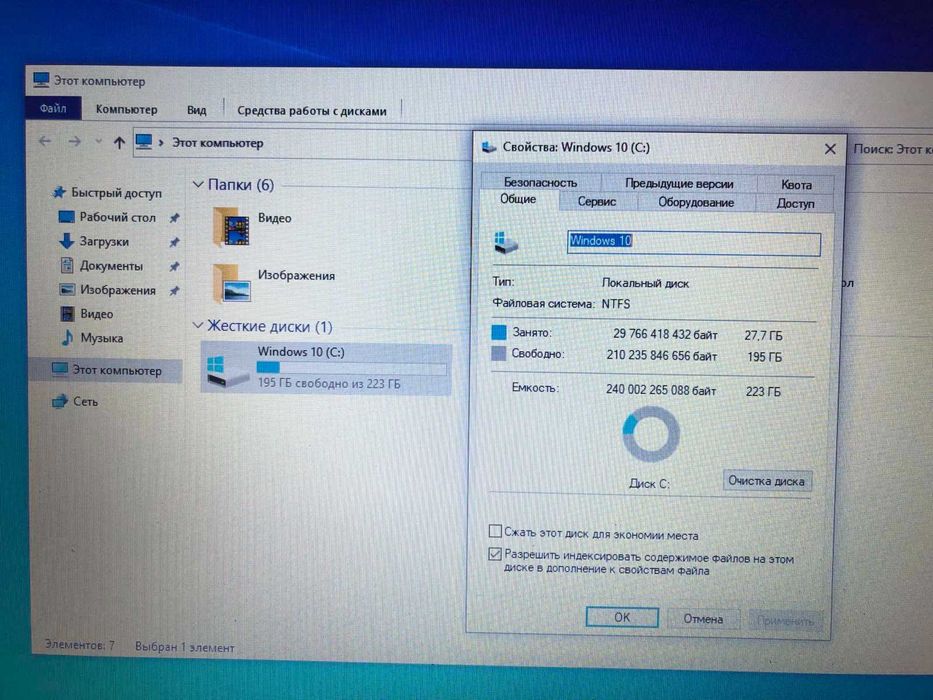
Task: Click the pin icon next to Документы
Action: (x=174, y=267)
